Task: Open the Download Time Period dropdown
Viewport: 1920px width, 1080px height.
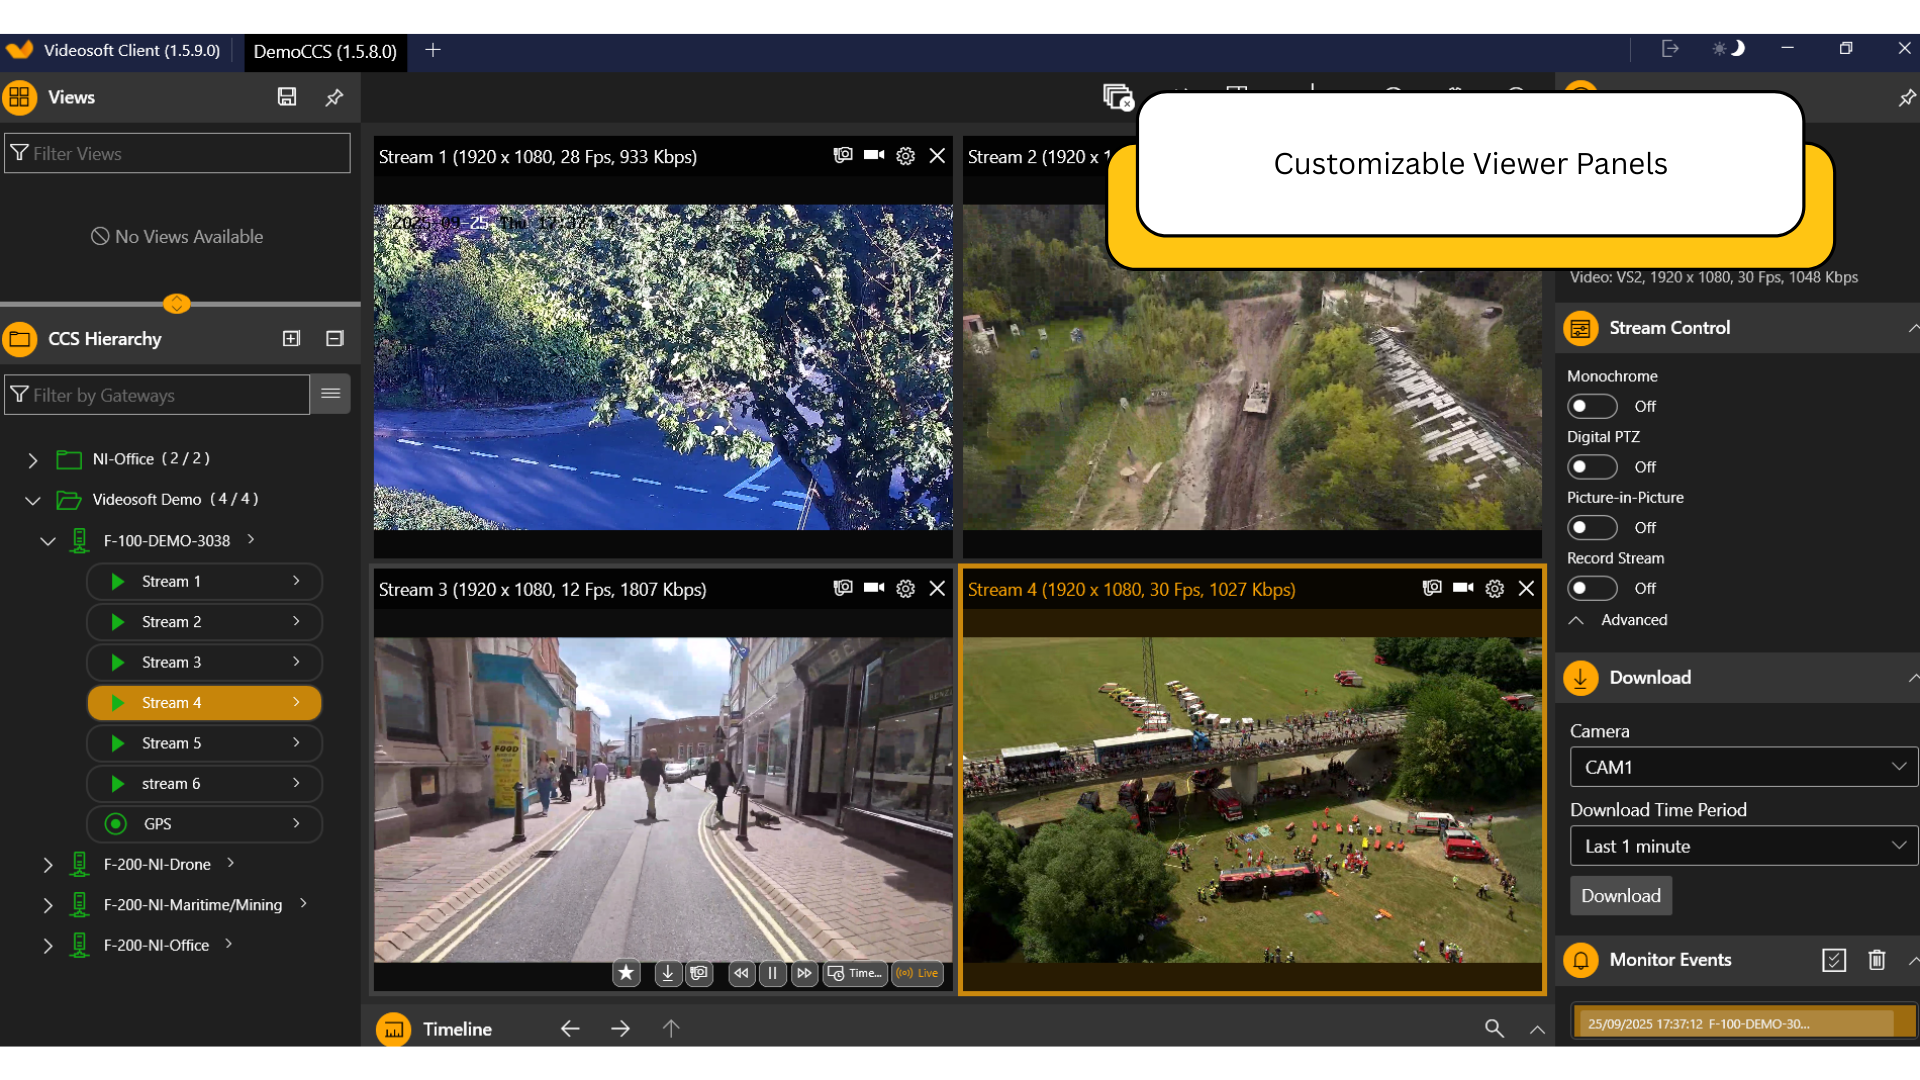Action: click(1742, 846)
